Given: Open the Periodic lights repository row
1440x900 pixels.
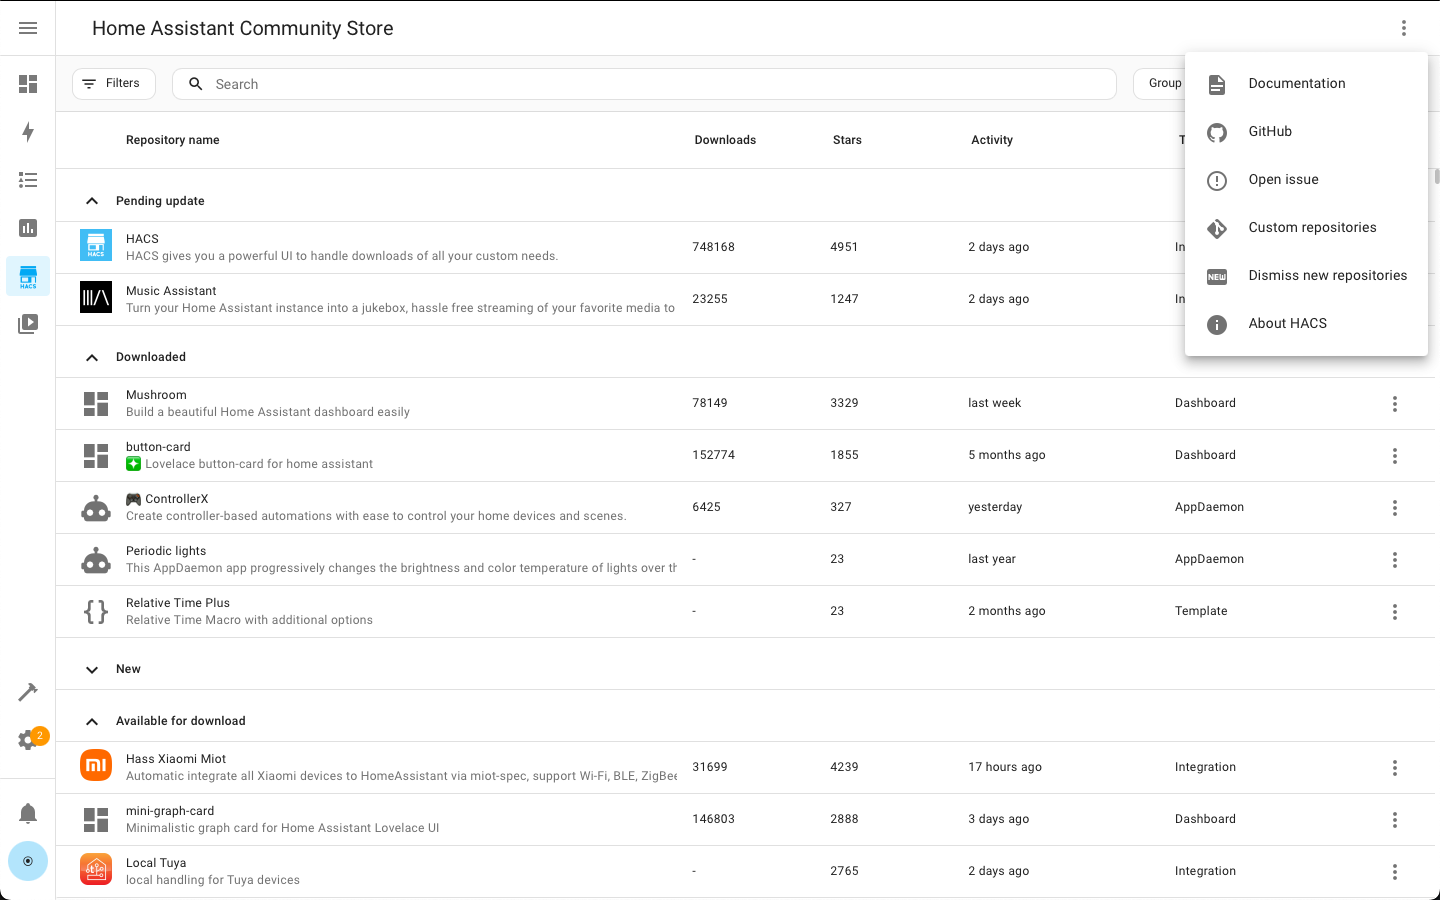Looking at the screenshot, I should (745, 560).
